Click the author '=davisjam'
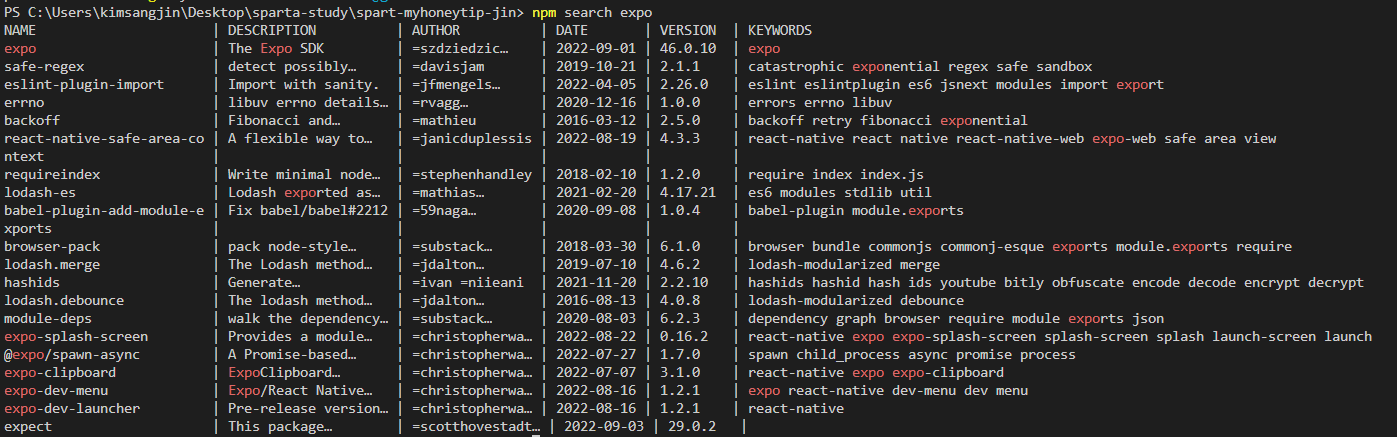The height and width of the screenshot is (437, 1397). [447, 66]
